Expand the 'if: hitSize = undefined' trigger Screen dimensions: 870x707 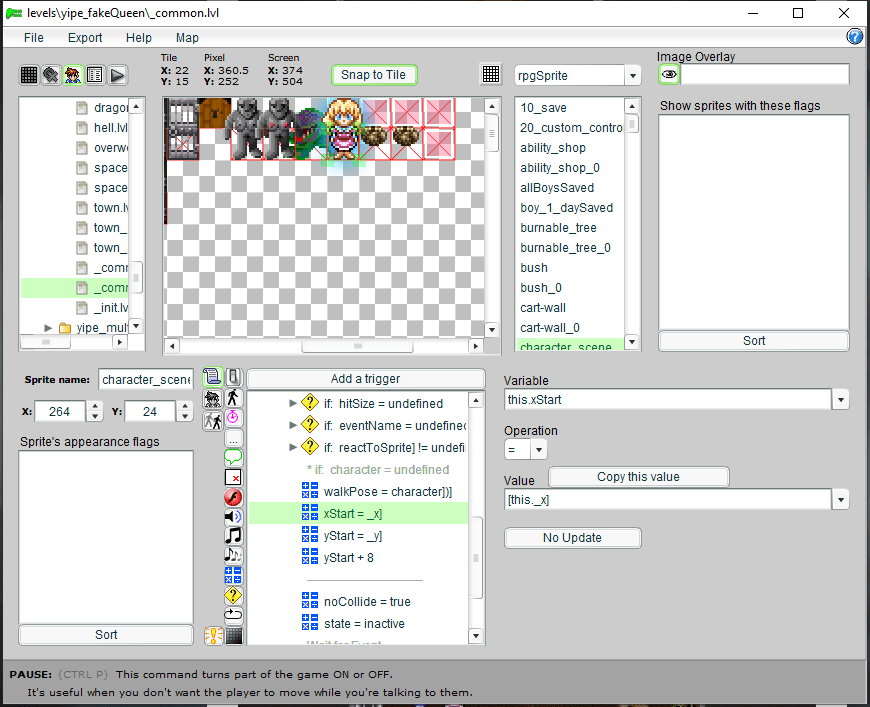[x=293, y=403]
